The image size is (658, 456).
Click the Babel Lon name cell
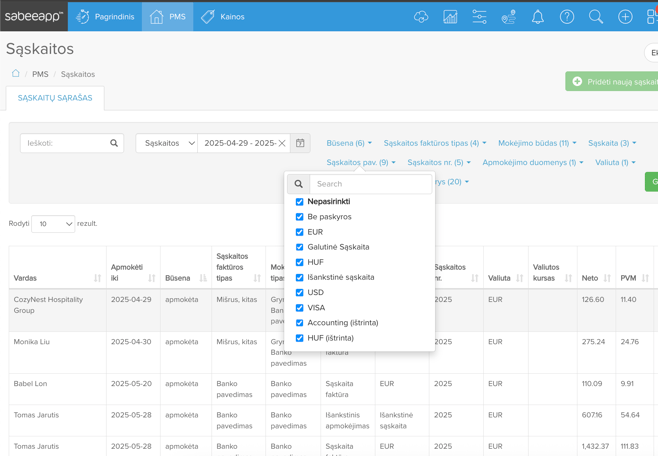30,383
